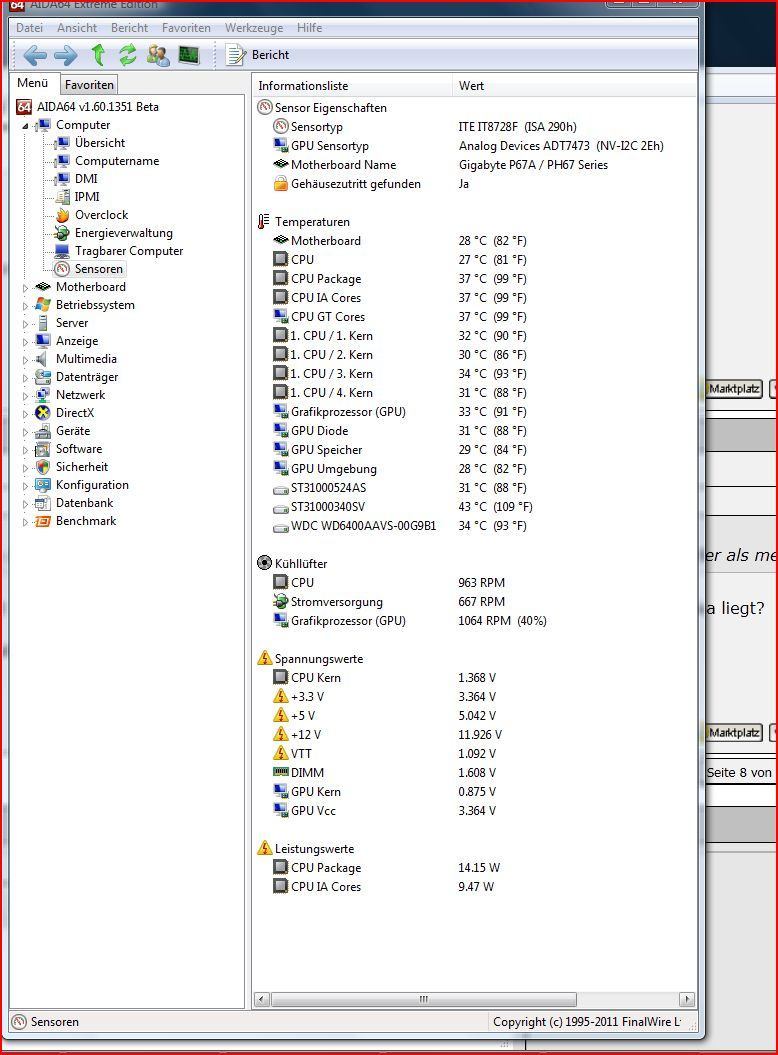Select the Kühllüfter section fan icon
778x1055 pixels.
tap(264, 563)
